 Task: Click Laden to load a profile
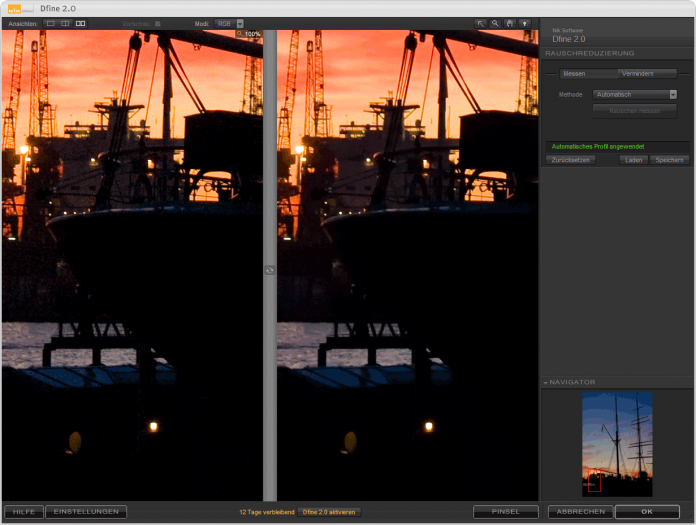click(633, 160)
